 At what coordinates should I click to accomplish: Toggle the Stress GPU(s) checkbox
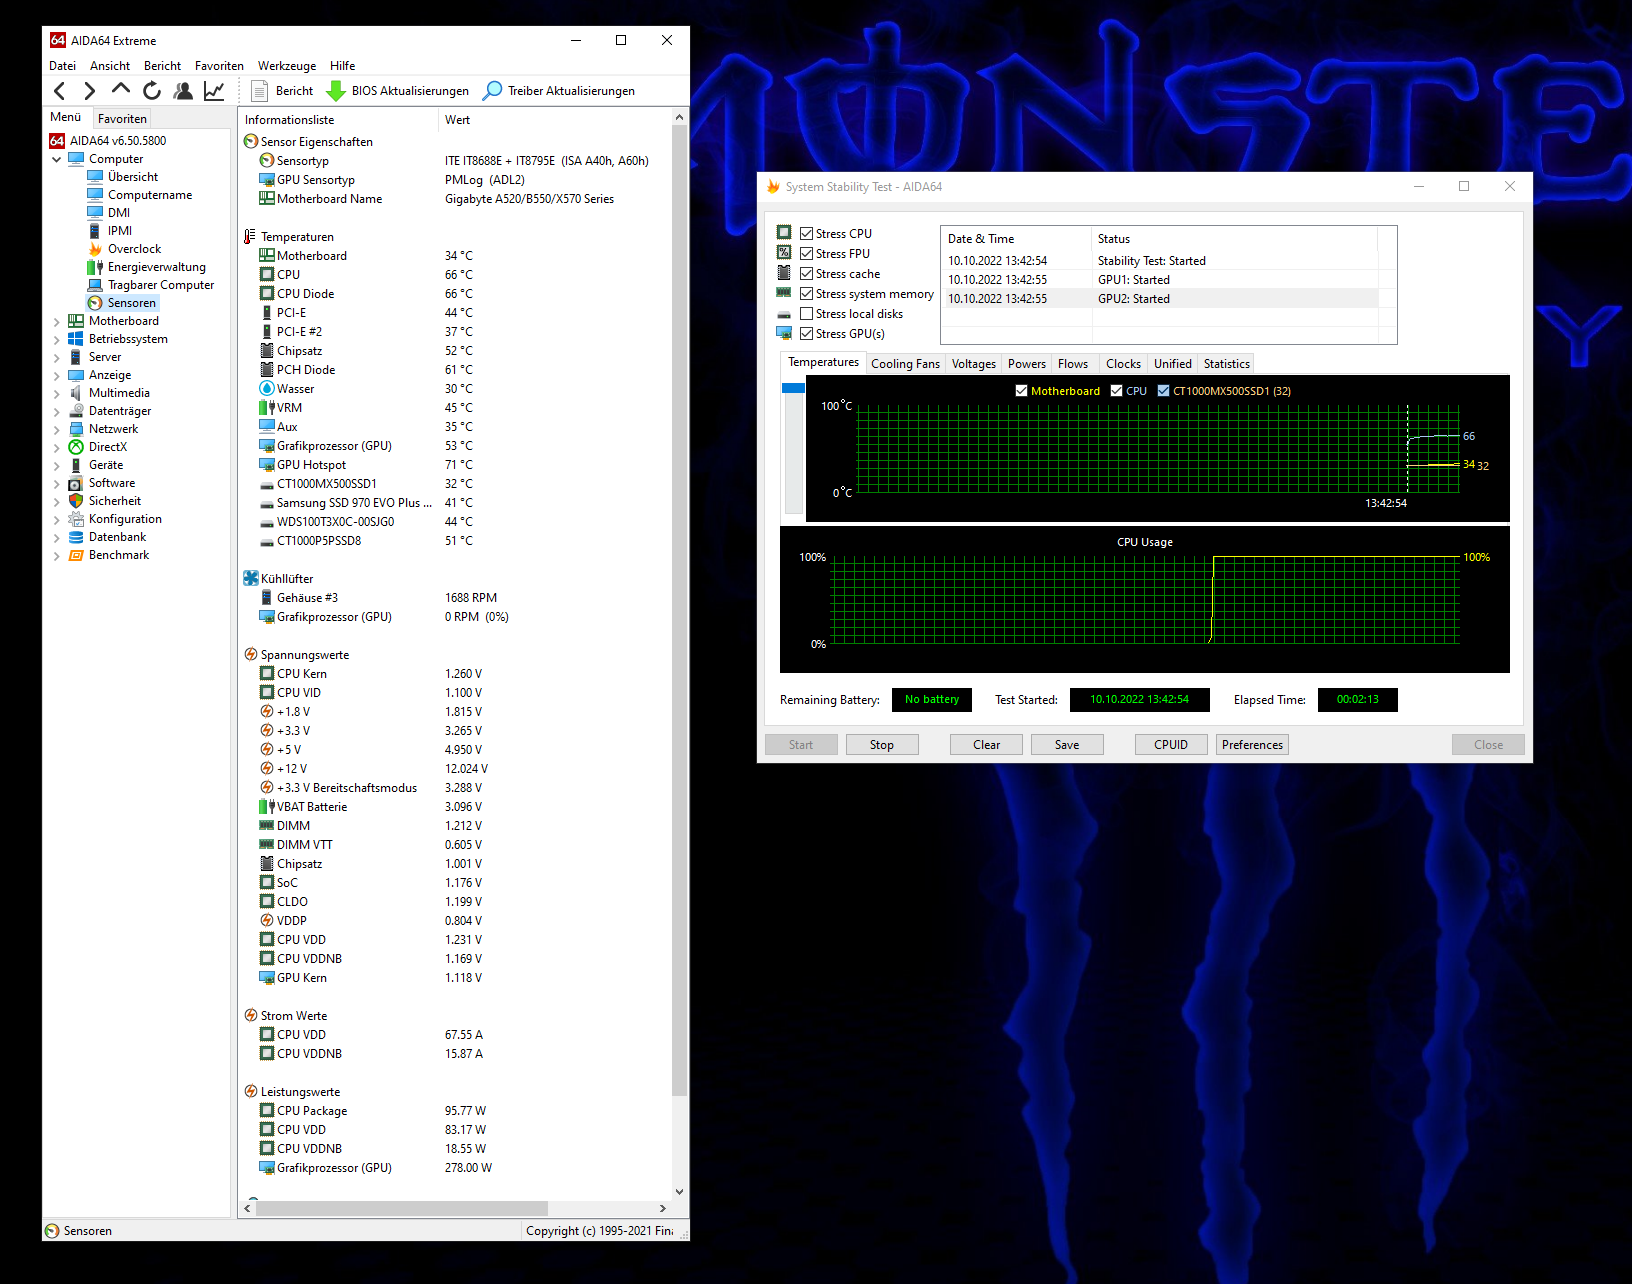[806, 334]
